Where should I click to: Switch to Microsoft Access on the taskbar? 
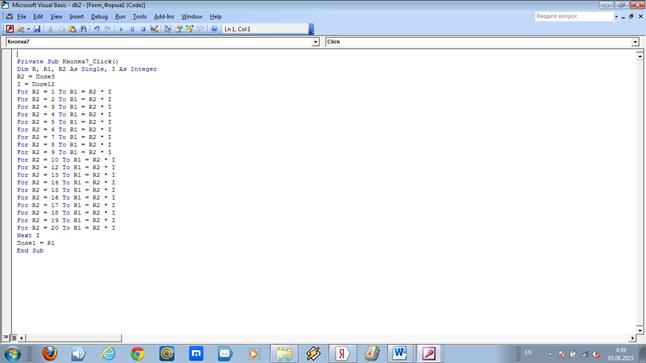[x=428, y=354]
